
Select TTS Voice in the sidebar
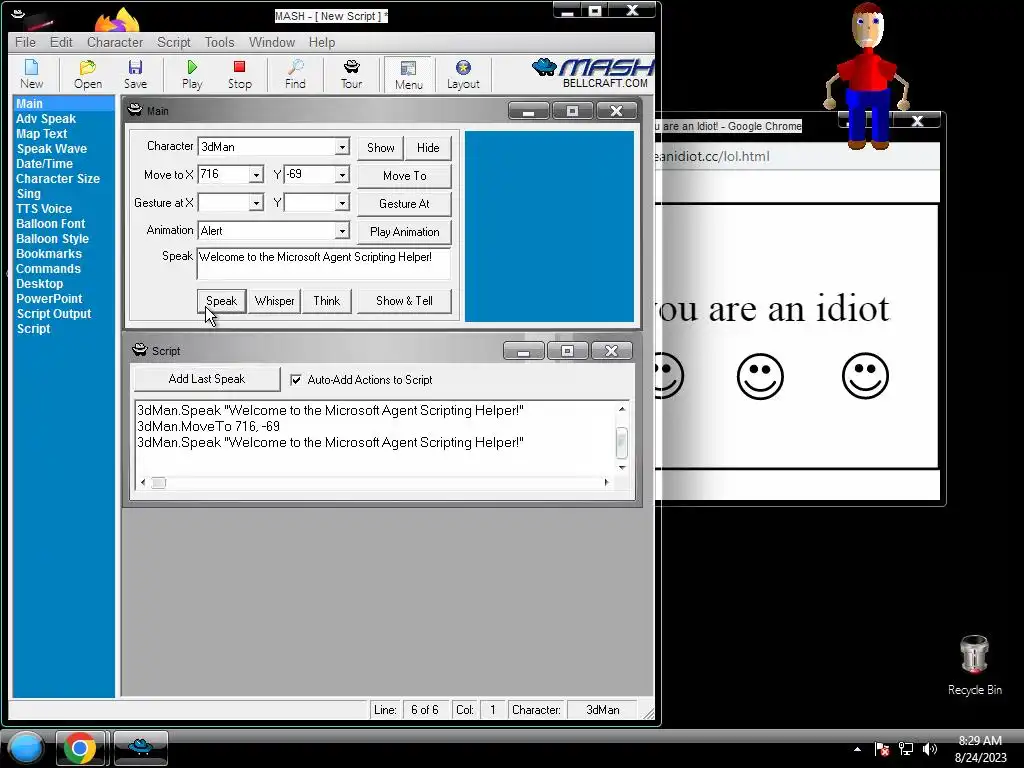coord(44,209)
